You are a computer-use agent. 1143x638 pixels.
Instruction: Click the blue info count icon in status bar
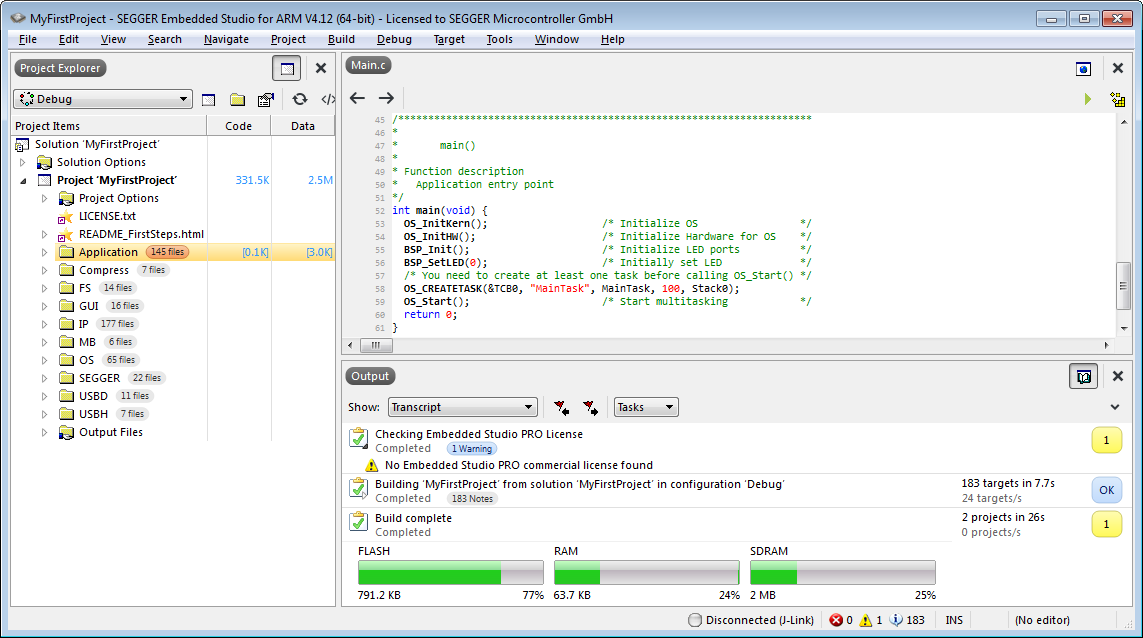tap(897, 620)
